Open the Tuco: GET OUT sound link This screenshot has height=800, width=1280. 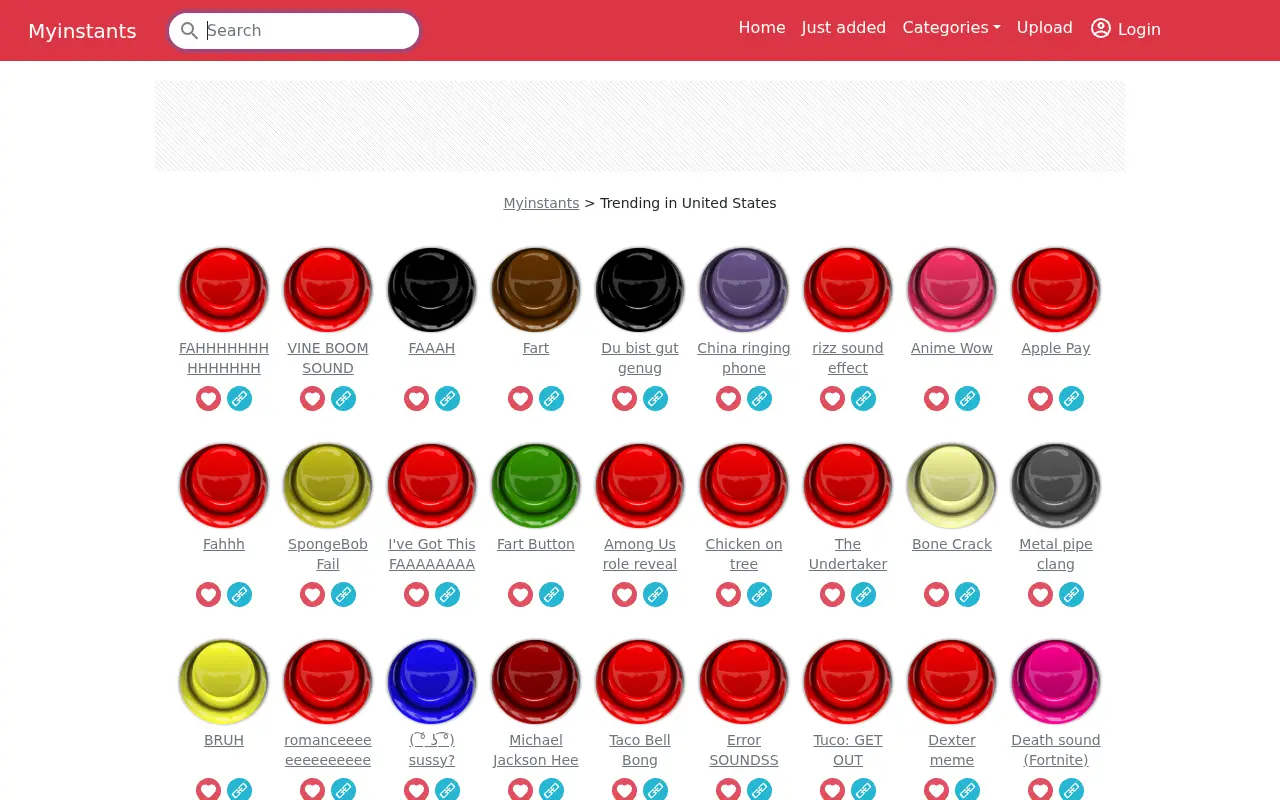pos(848,750)
